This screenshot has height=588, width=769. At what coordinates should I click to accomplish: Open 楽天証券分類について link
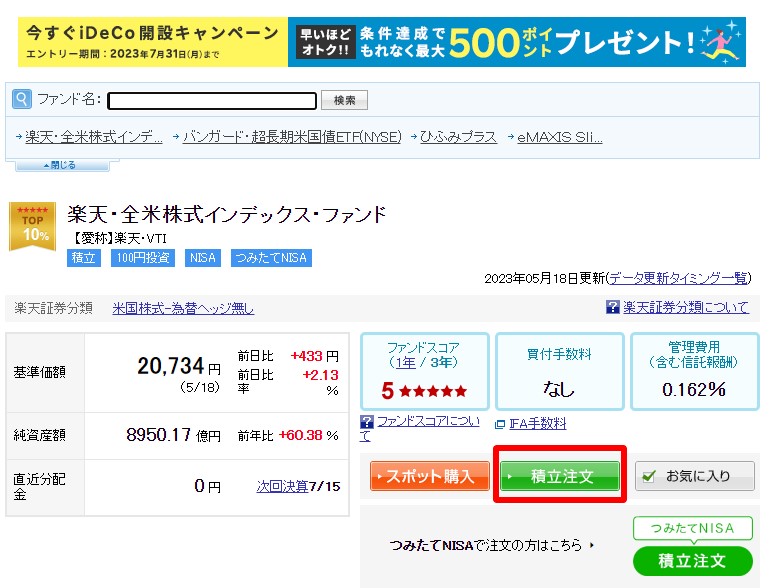click(686, 307)
